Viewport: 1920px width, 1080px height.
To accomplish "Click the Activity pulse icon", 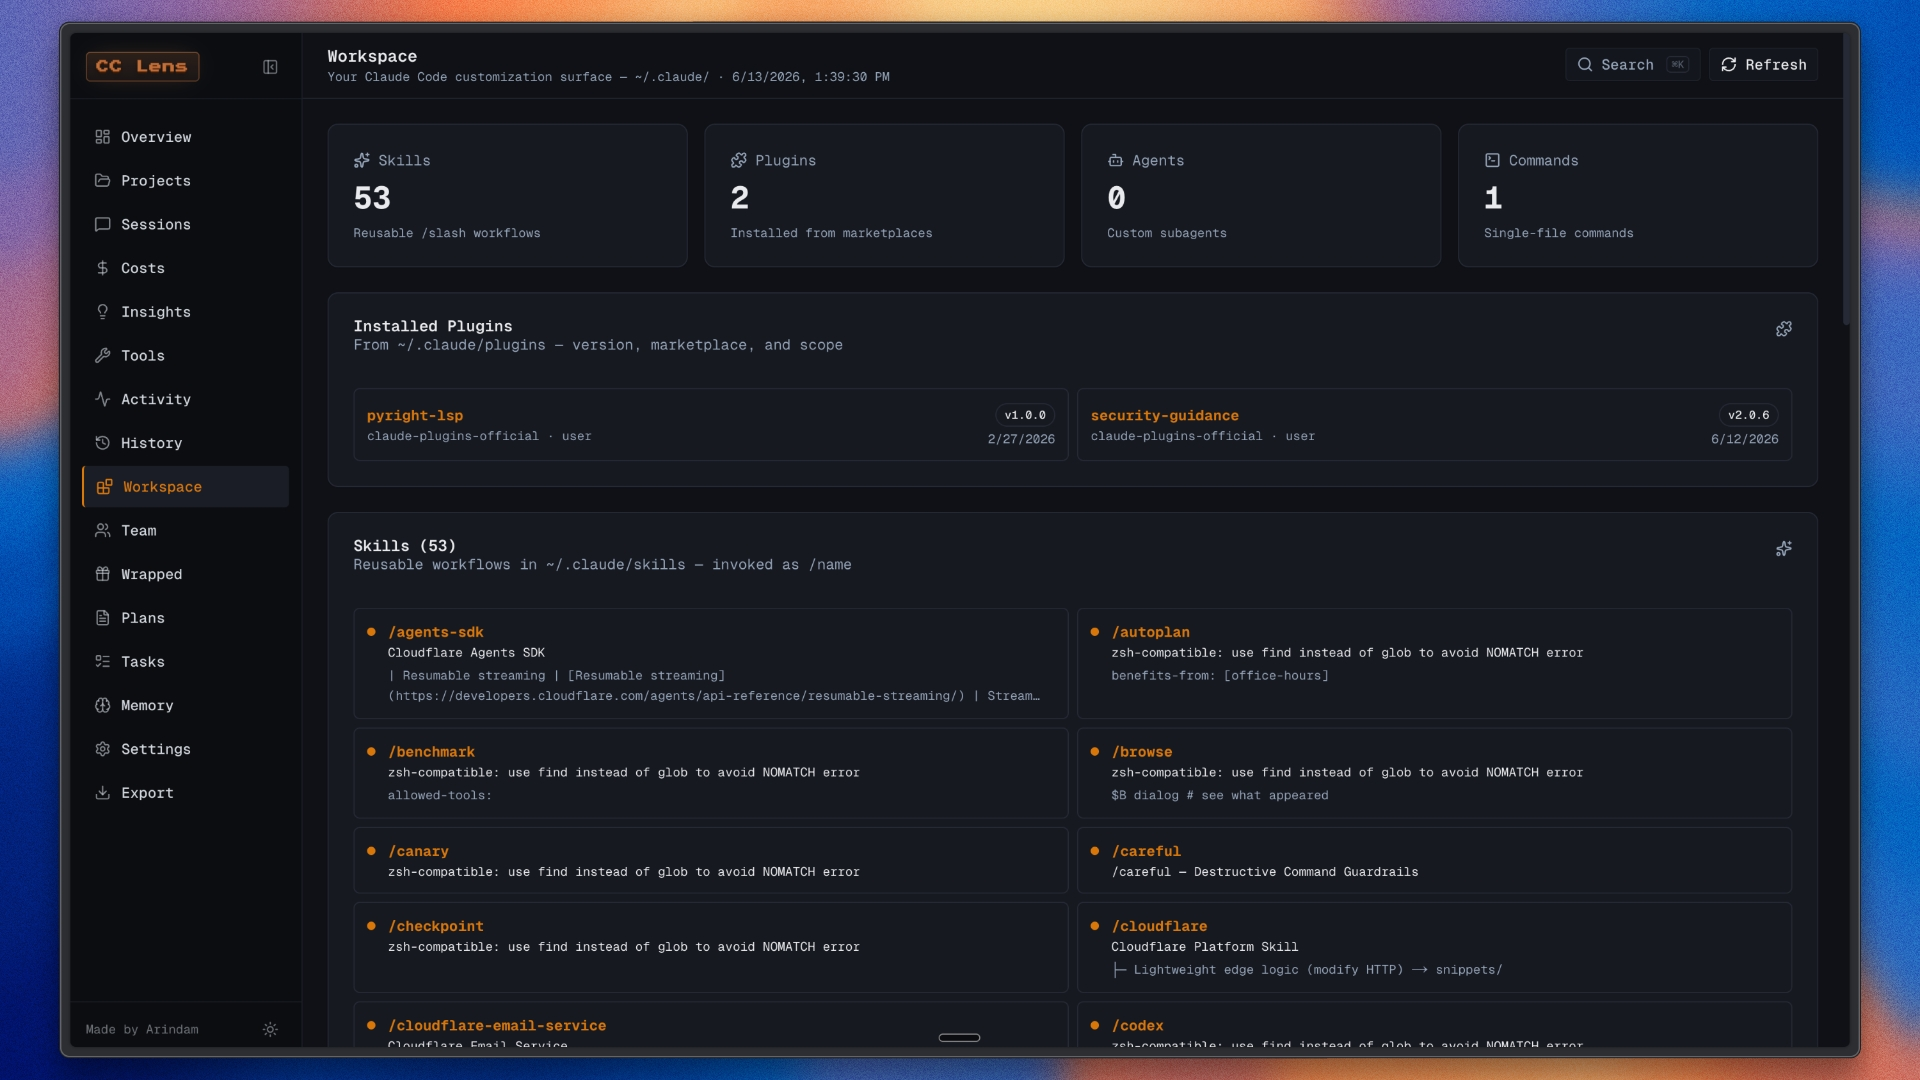I will point(102,399).
